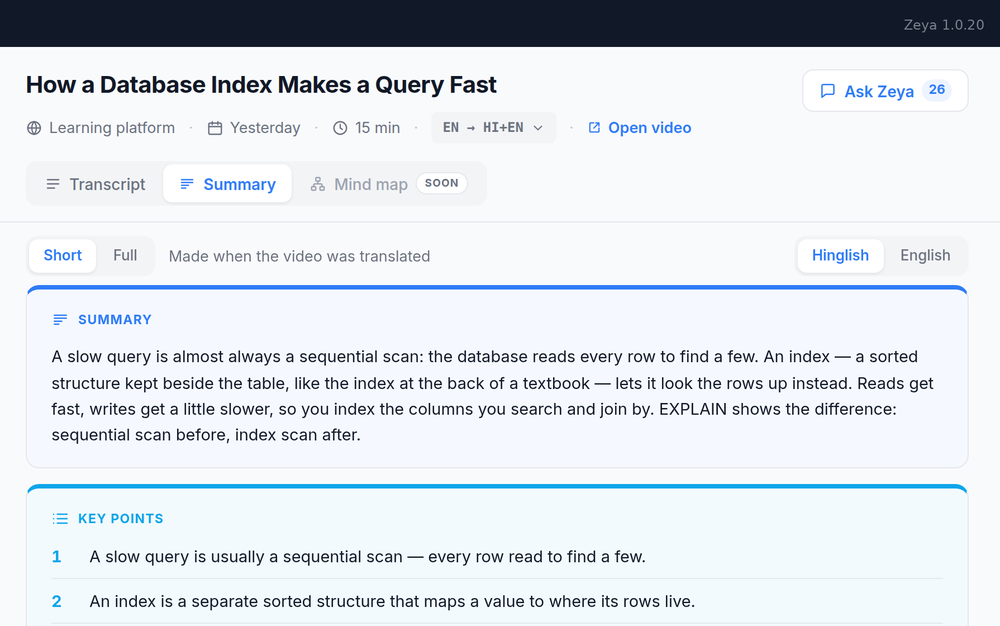1000x626 pixels.
Task: Click the Open video link
Action: click(x=640, y=127)
